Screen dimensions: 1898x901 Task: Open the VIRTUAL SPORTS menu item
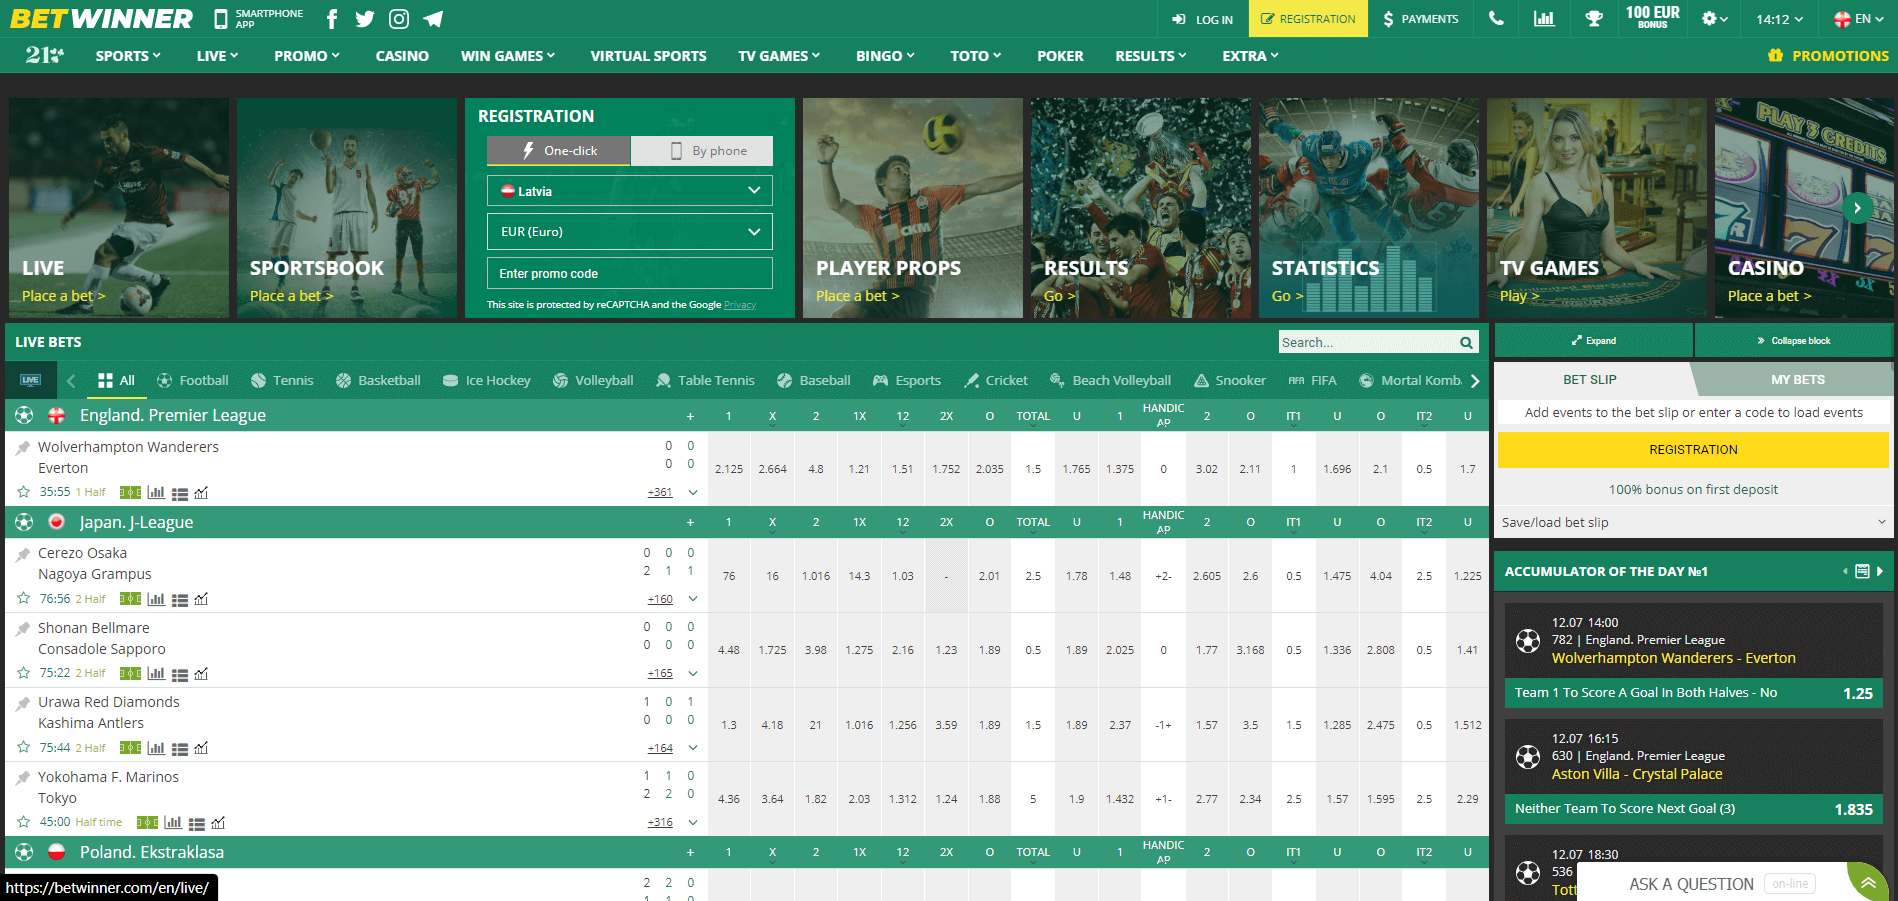point(648,56)
